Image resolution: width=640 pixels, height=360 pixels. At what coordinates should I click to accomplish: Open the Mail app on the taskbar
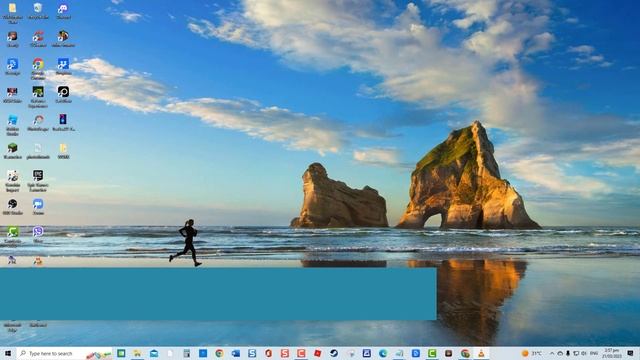pos(154,353)
